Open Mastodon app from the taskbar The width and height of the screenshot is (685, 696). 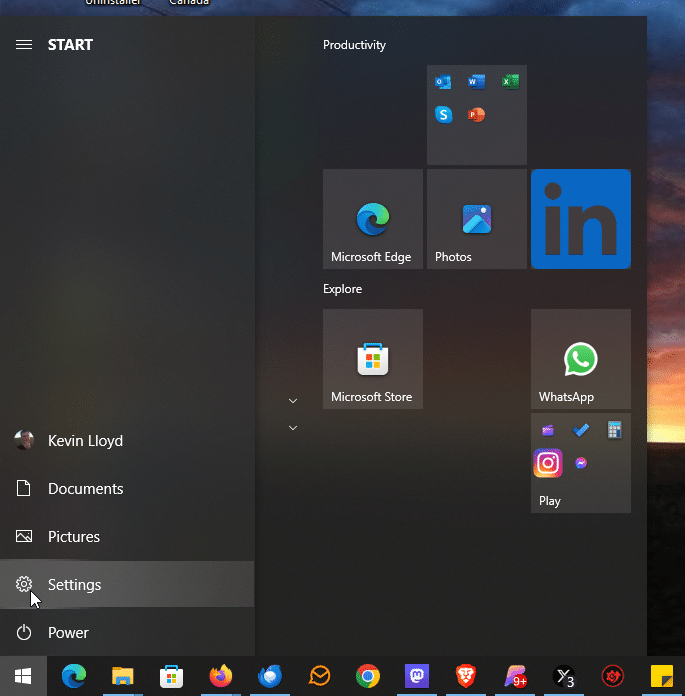pos(416,676)
